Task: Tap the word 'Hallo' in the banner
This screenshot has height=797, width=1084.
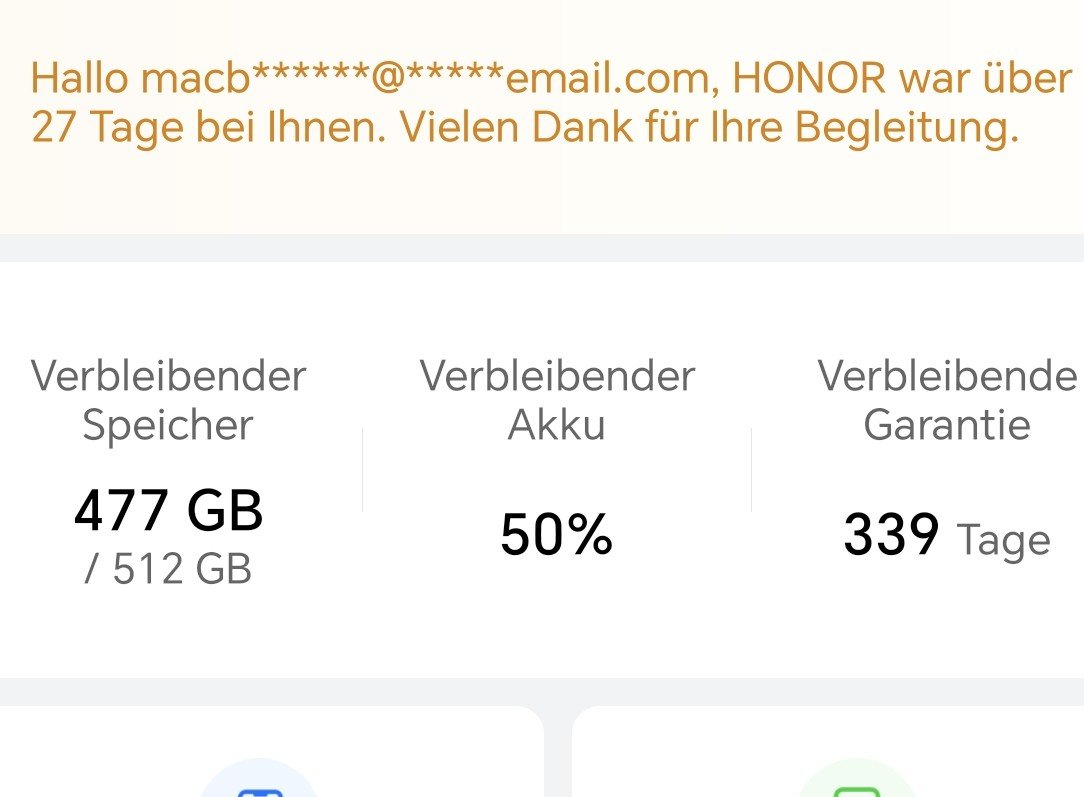Action: 80,79
